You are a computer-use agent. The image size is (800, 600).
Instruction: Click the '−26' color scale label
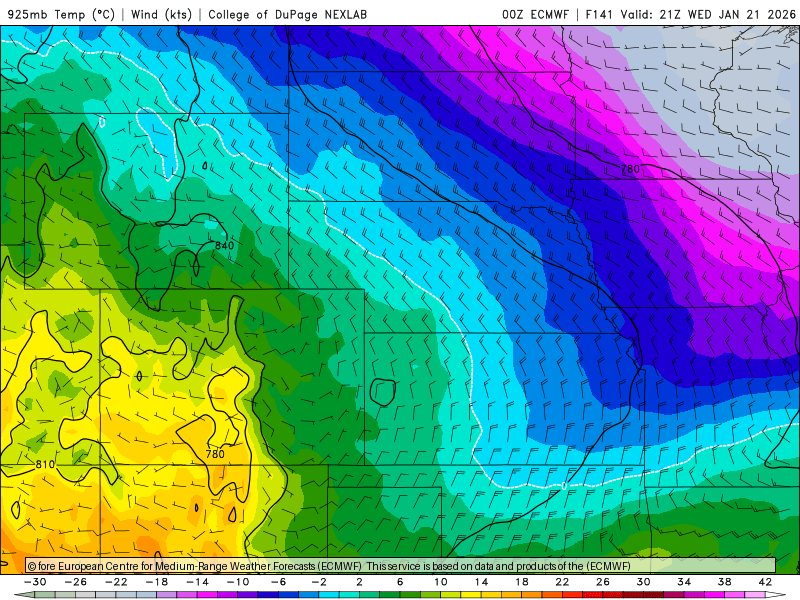(x=76, y=582)
